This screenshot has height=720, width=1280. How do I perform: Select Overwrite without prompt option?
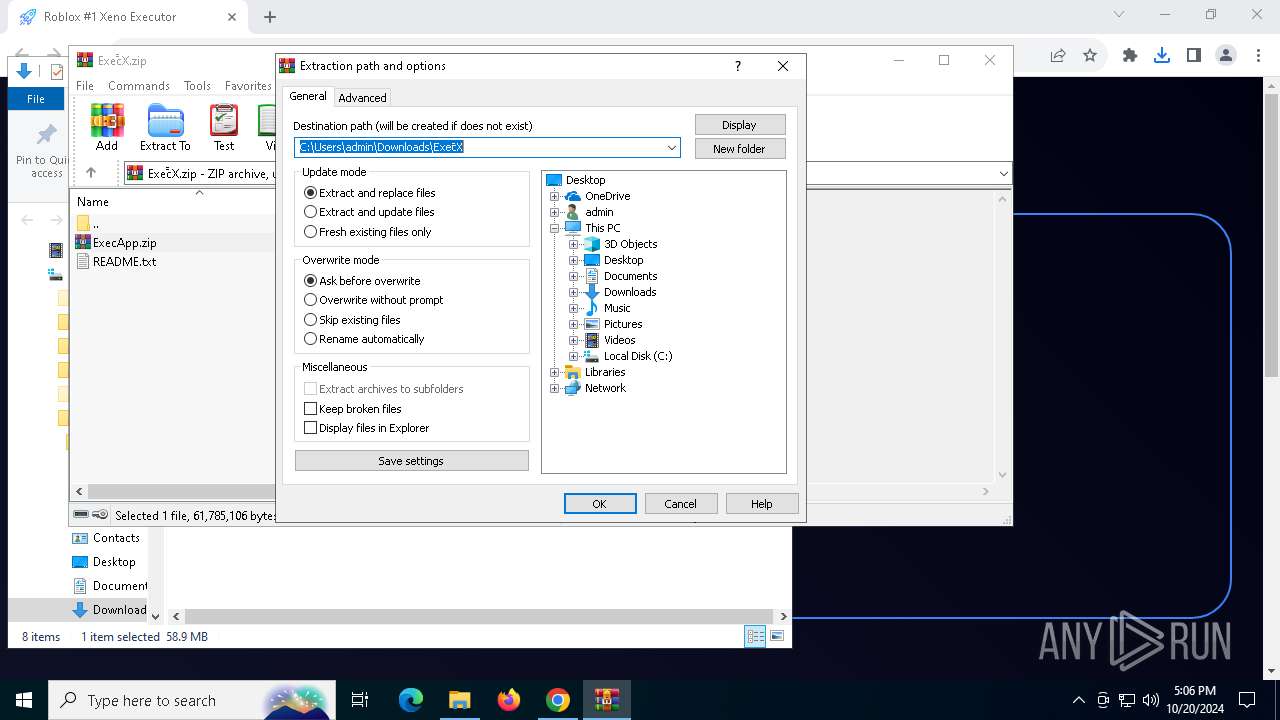pos(373,300)
